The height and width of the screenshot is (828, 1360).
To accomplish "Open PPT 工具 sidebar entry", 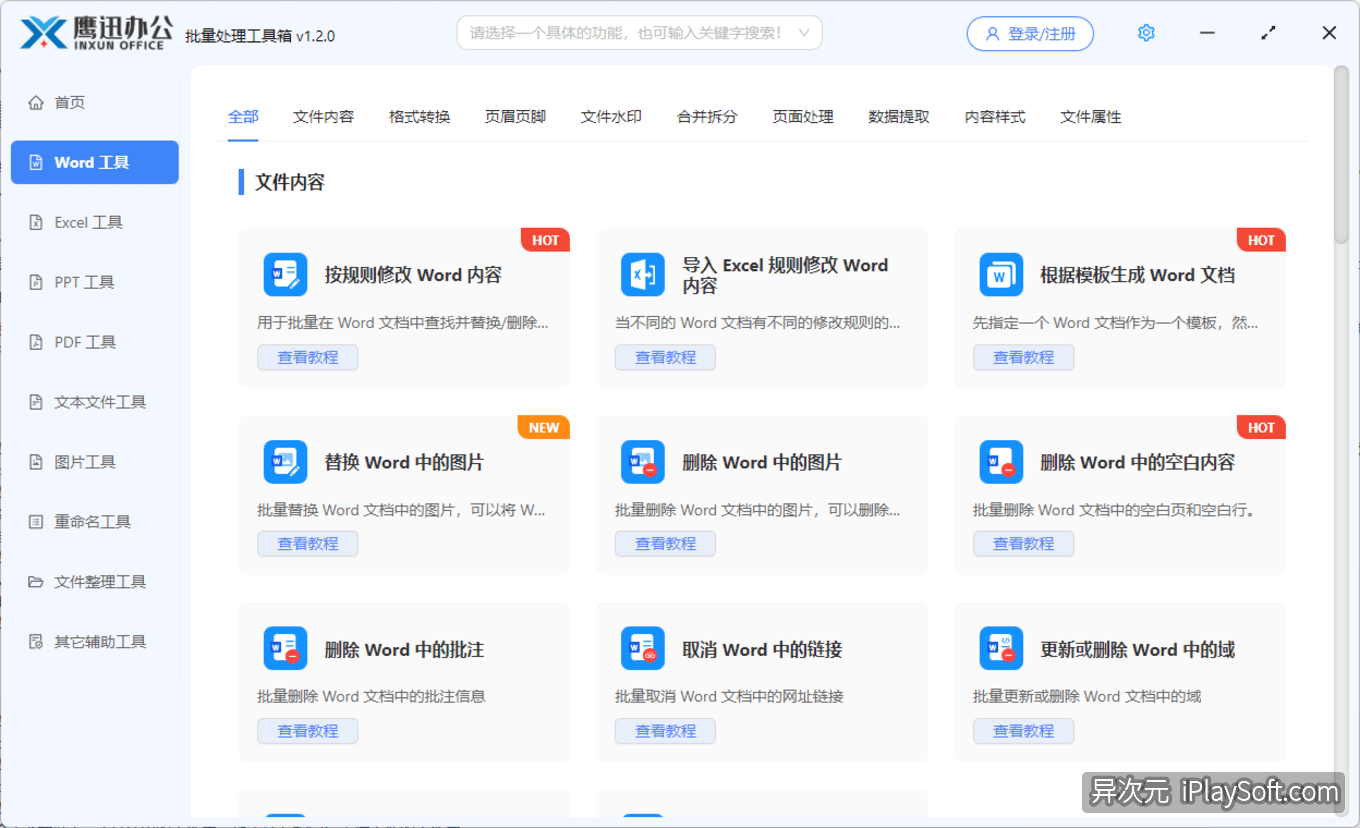I will point(94,282).
